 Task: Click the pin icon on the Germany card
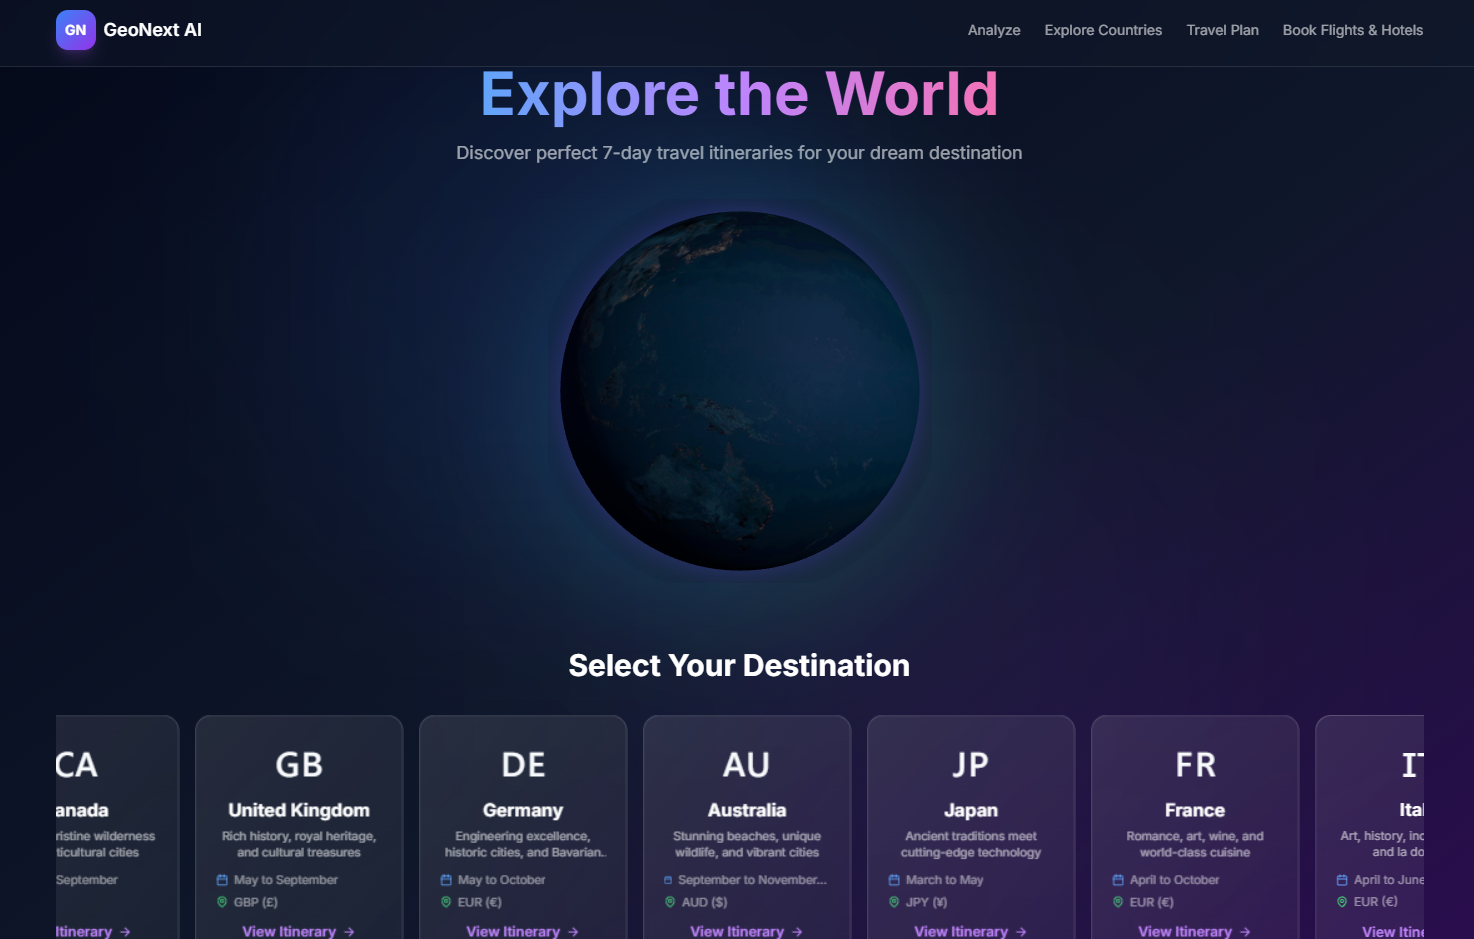pyautogui.click(x=446, y=902)
